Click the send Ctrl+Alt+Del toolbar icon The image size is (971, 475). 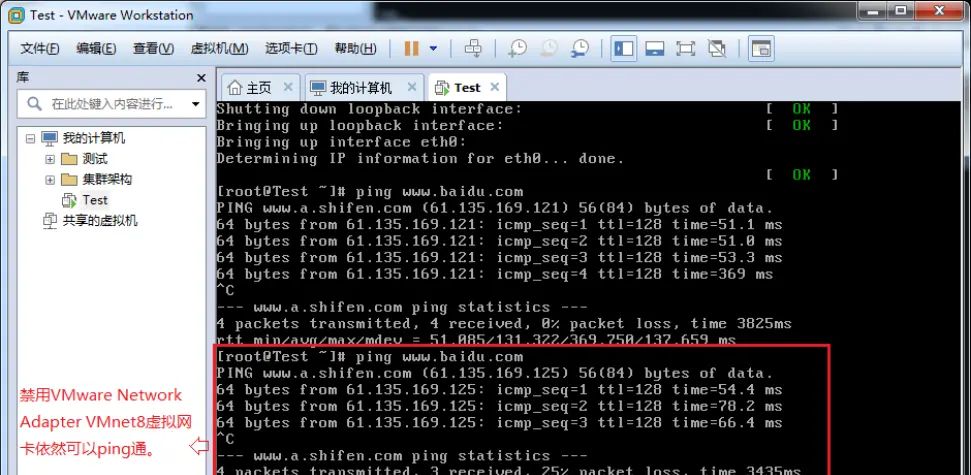coord(473,48)
